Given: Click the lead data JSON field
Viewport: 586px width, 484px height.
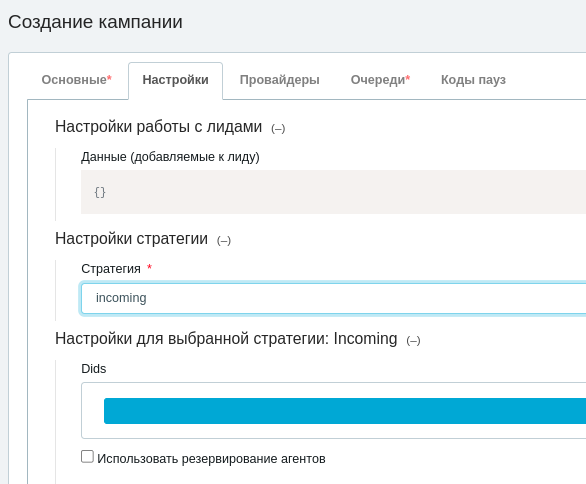Looking at the screenshot, I should [x=333, y=192].
